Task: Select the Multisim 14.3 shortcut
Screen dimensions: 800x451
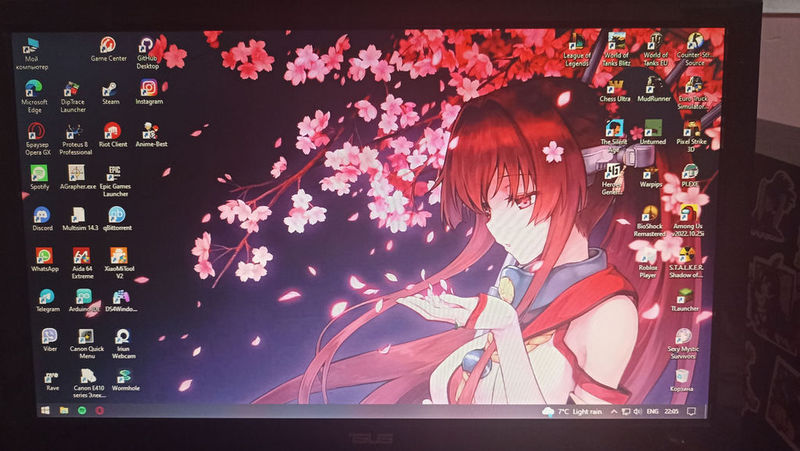Action: pos(80,219)
